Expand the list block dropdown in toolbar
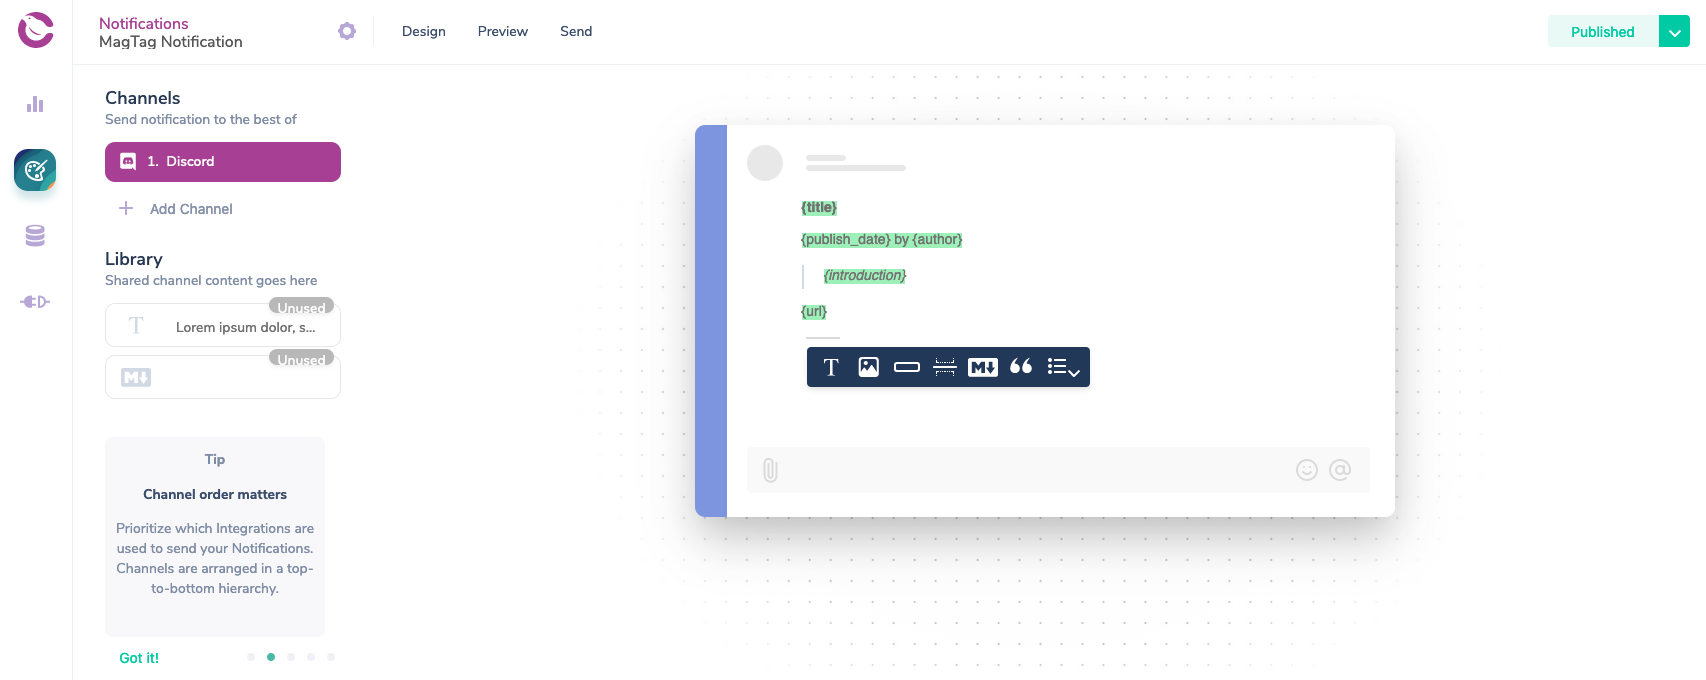Viewport: 1706px width, 680px height. click(1063, 367)
